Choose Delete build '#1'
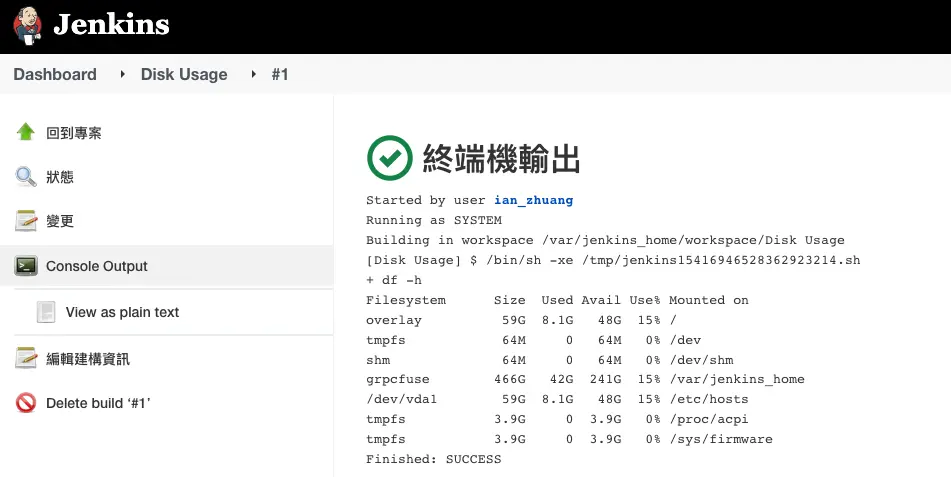Screen dimensions: 951x477 98,403
